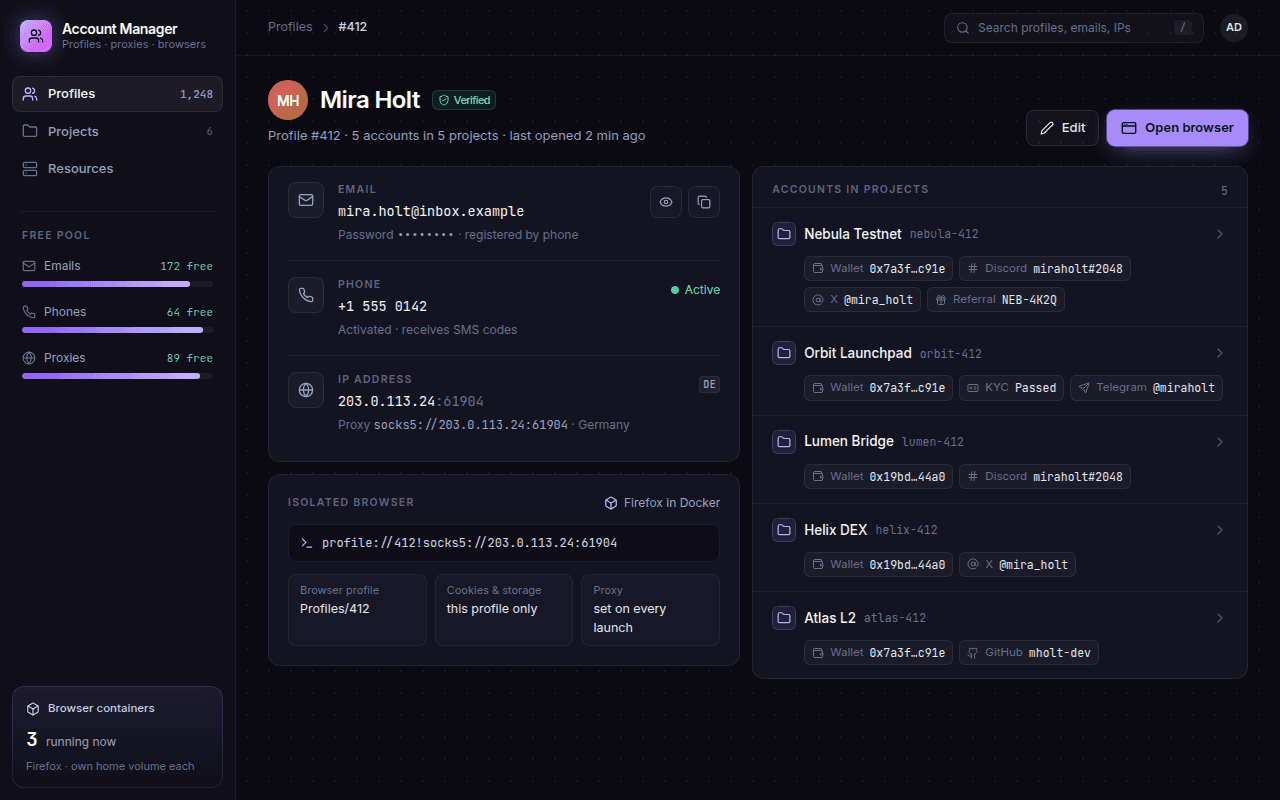1280x800 pixels.
Task: Focus the search profiles input field
Action: point(1073,28)
